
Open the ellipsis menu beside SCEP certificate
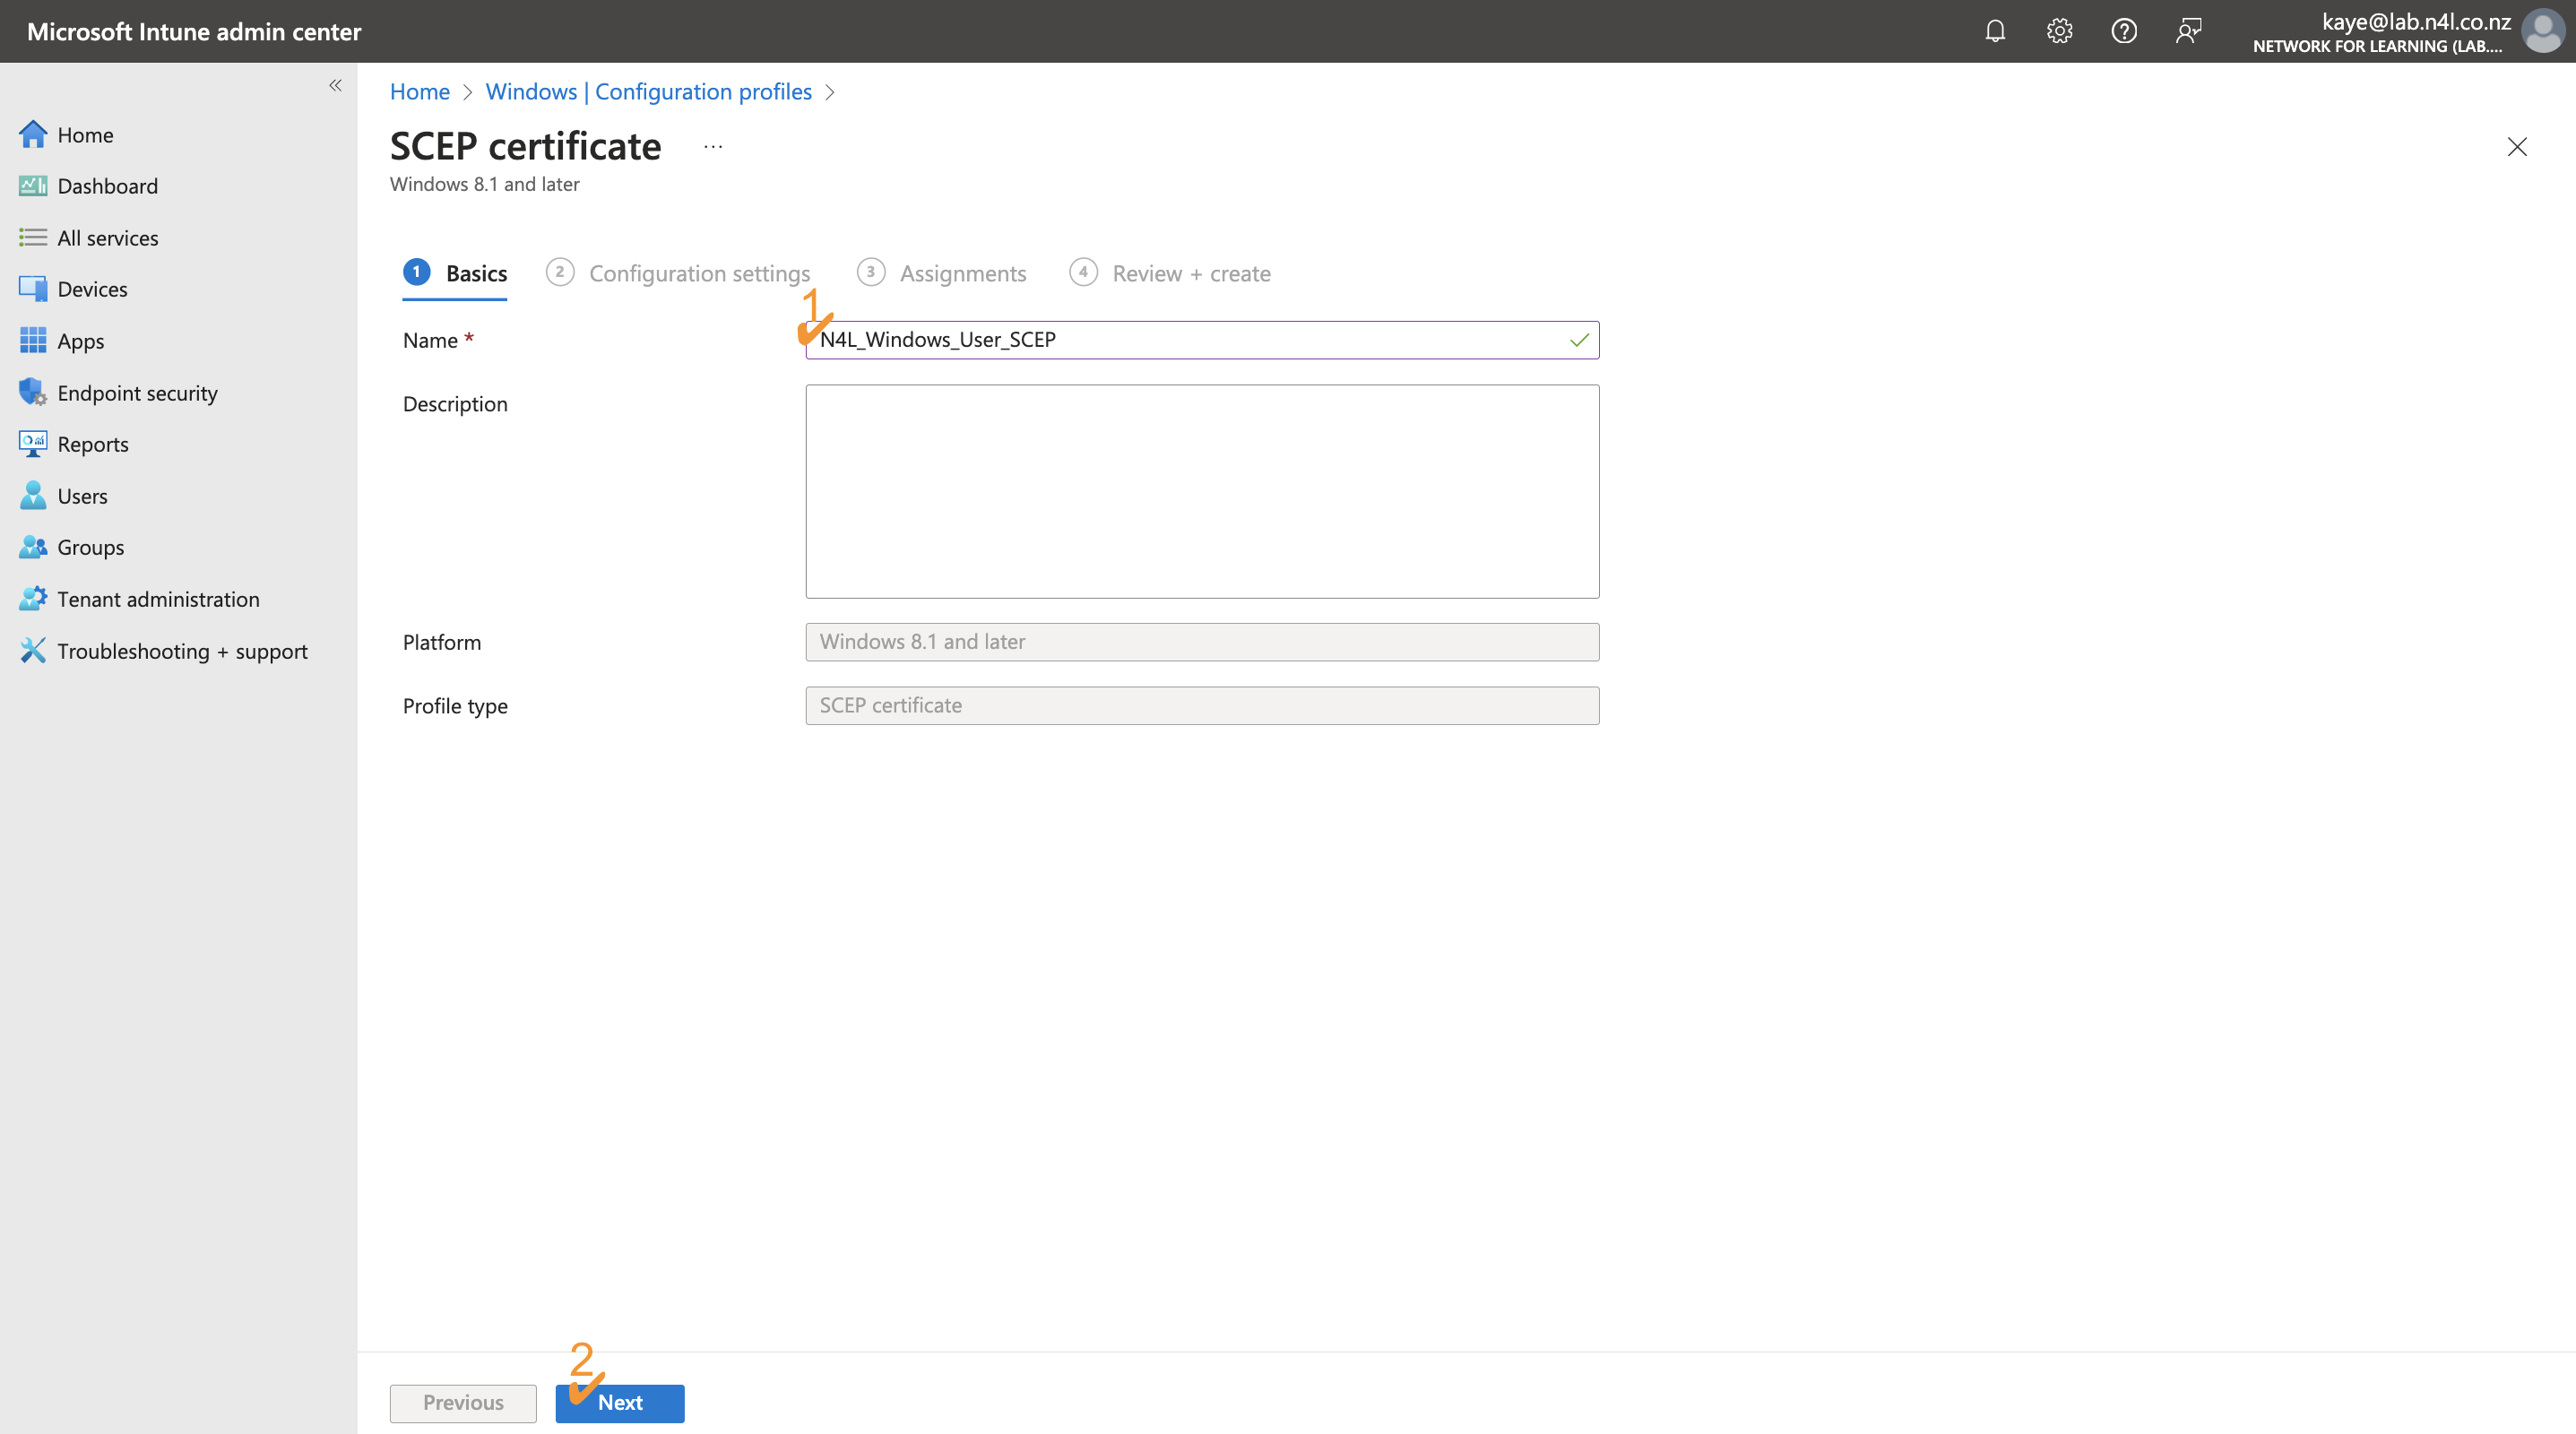point(712,146)
